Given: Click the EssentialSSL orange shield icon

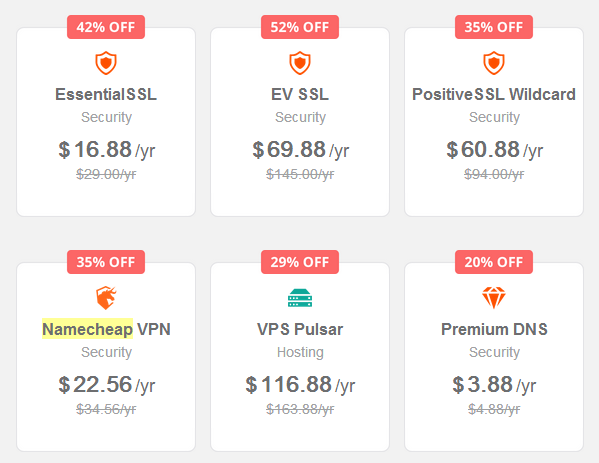Looking at the screenshot, I should [106, 63].
